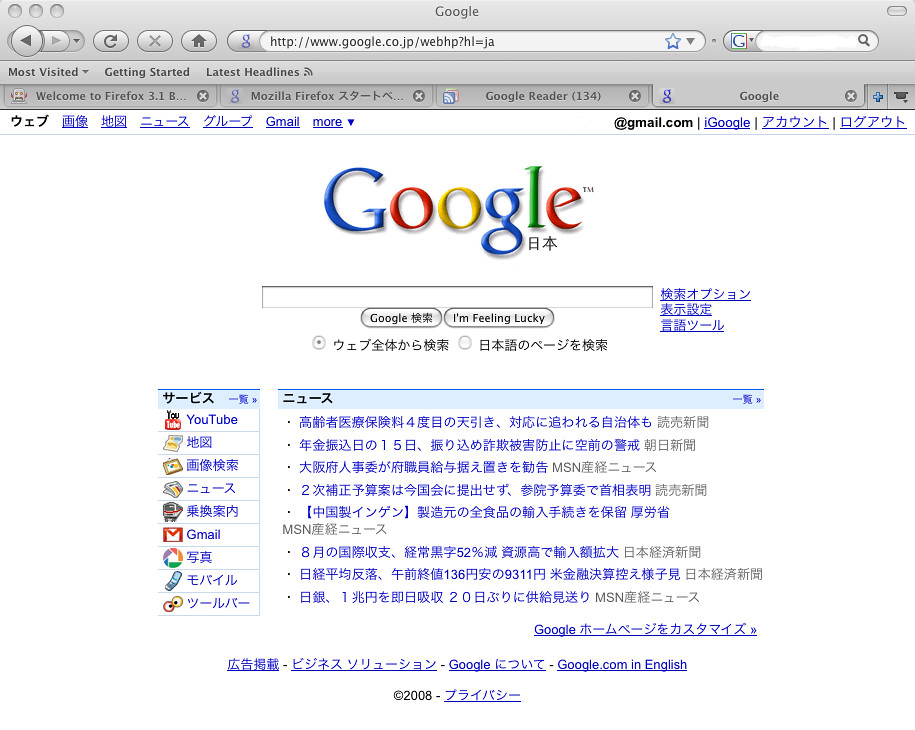This screenshot has width=915, height=730.
Task: Click the 地図 maps icon in services
Action: click(x=173, y=443)
